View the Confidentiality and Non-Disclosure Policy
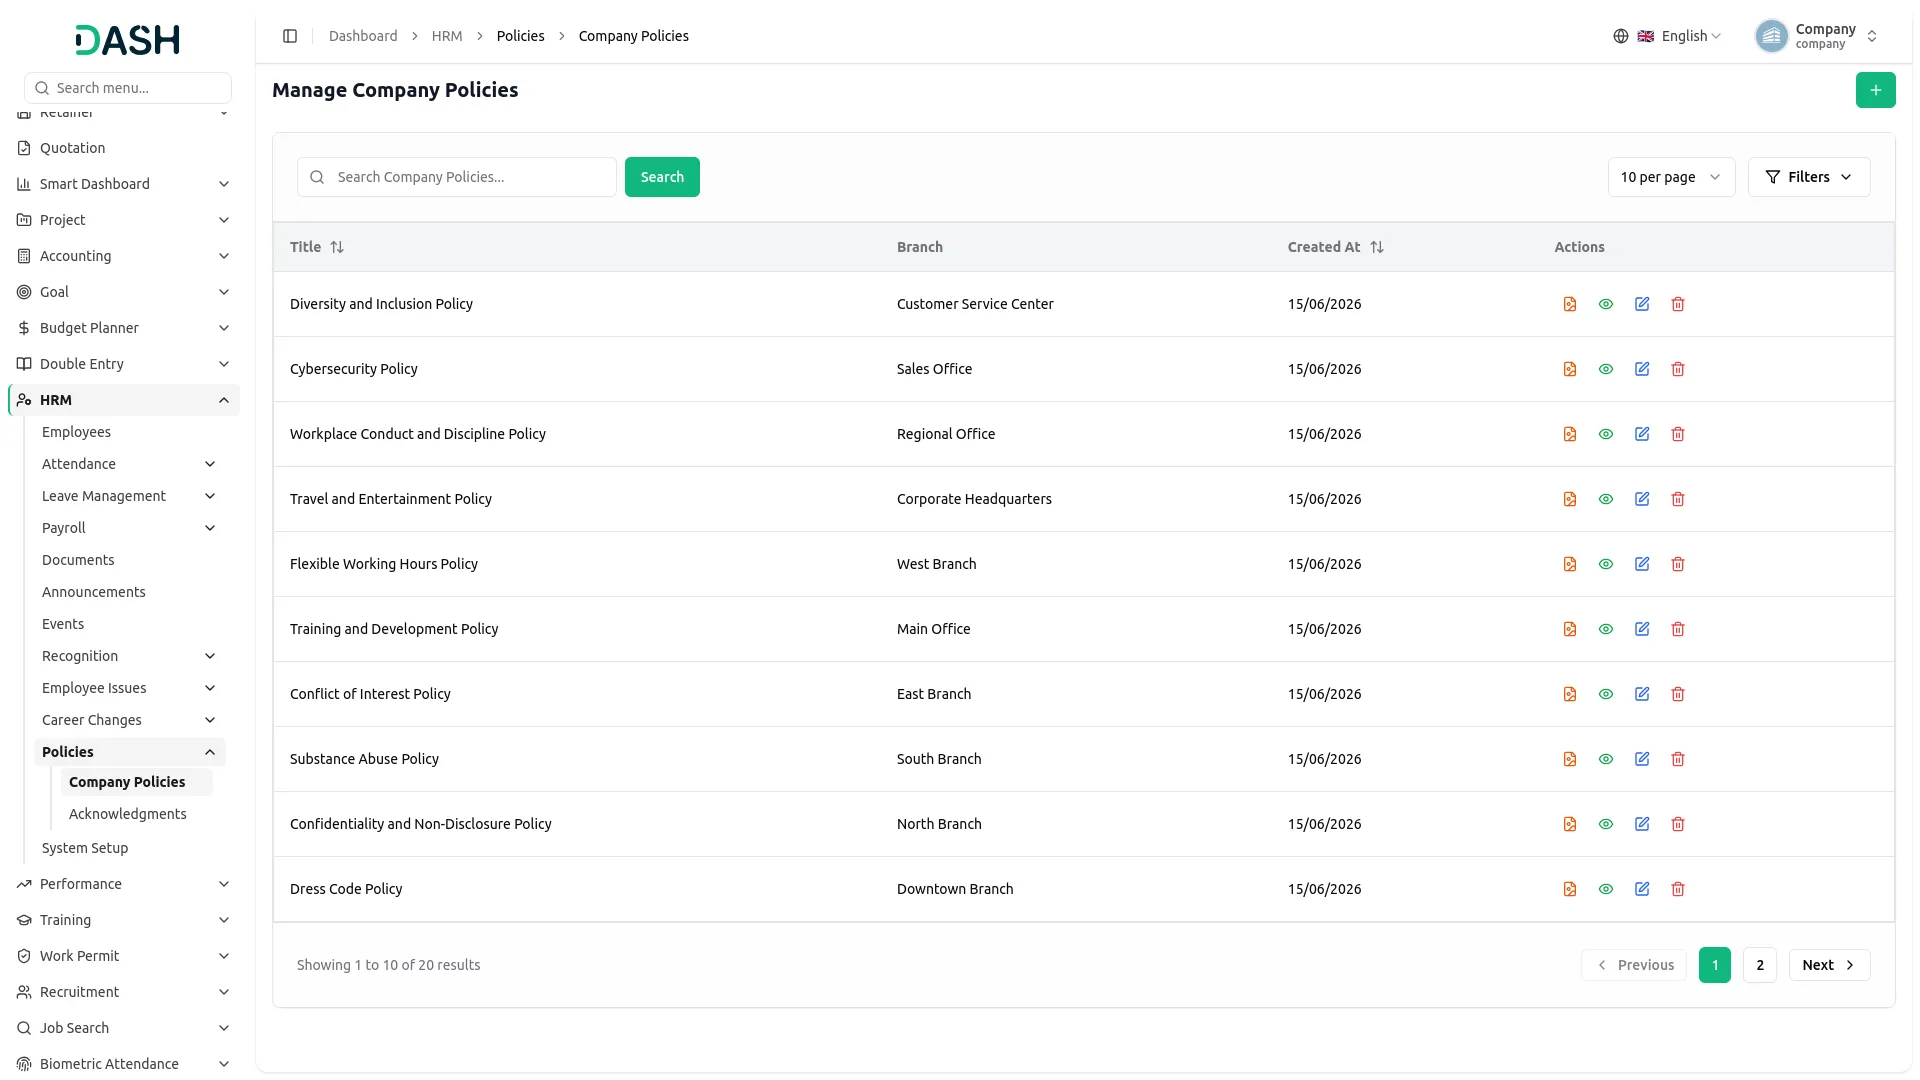This screenshot has height=1080, width=1920. point(1606,824)
